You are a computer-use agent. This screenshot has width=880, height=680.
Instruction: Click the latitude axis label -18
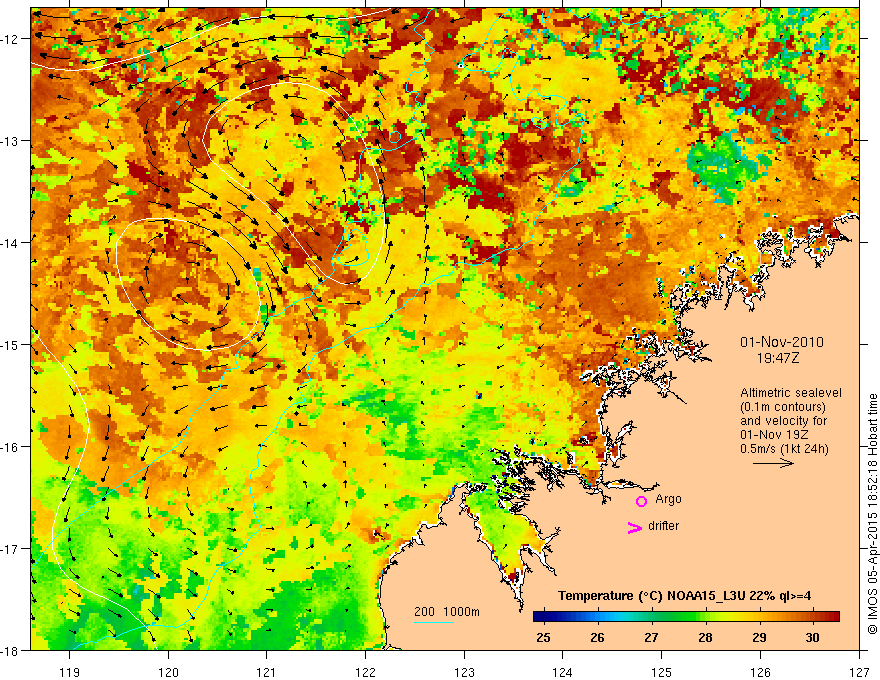11,650
